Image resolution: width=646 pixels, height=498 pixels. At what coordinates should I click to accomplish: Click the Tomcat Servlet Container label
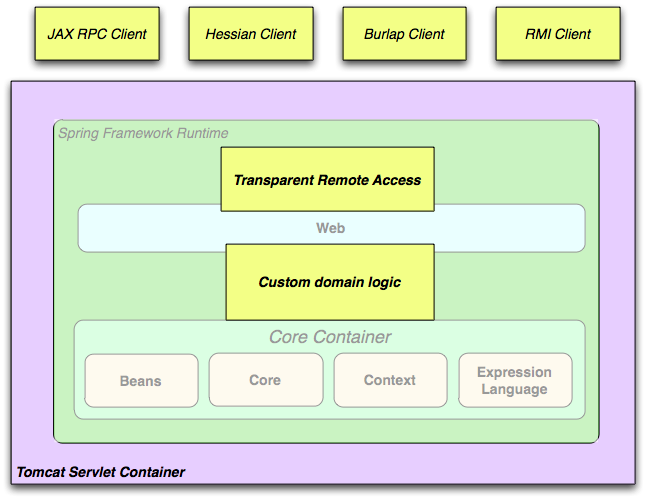tap(100, 472)
